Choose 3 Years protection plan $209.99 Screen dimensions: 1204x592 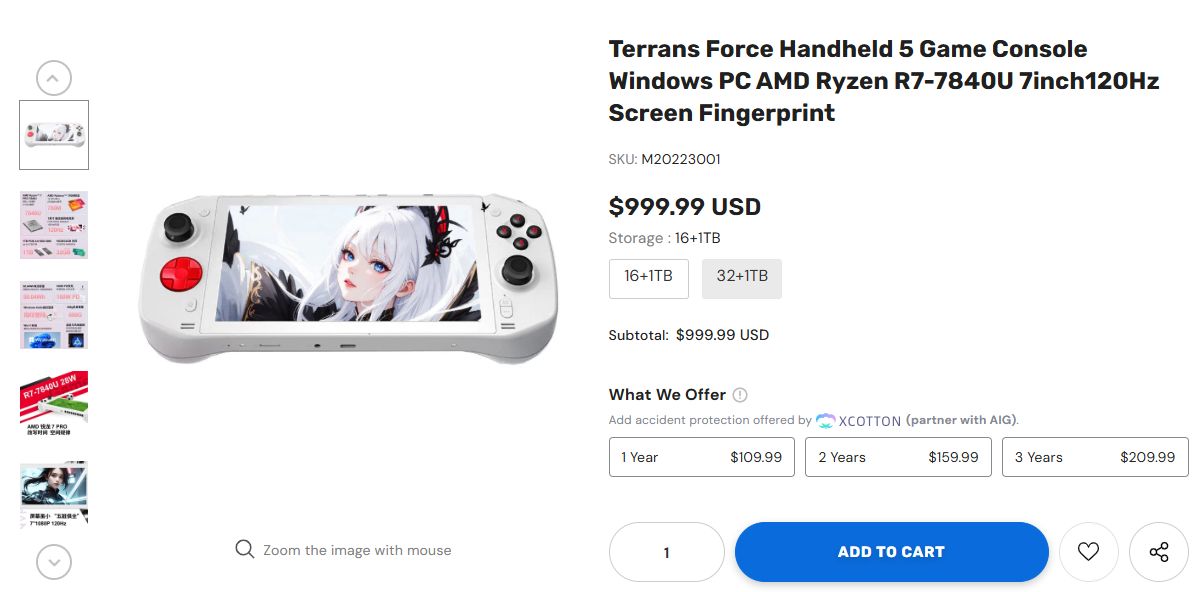coord(1095,457)
